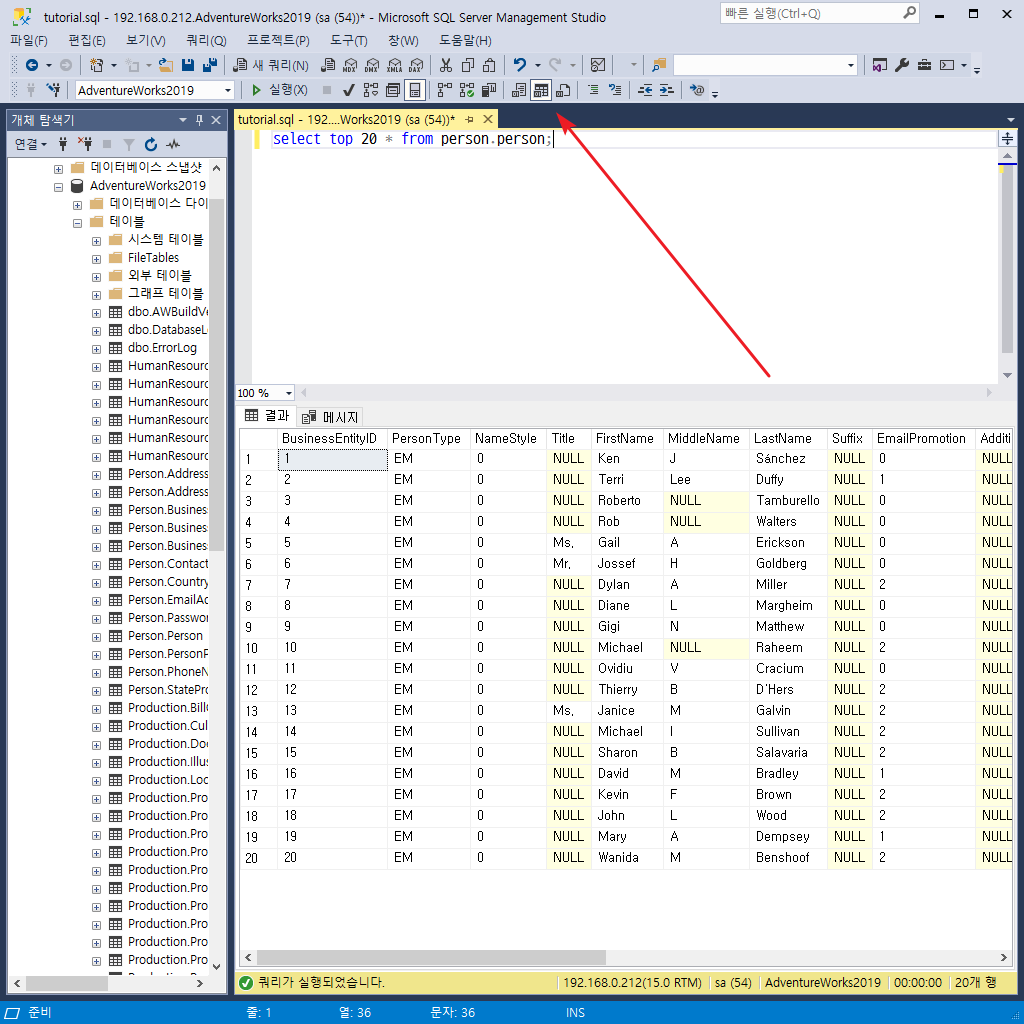Expand the Person.Person table node
Viewport: 1024px width, 1024px height.
pos(96,637)
